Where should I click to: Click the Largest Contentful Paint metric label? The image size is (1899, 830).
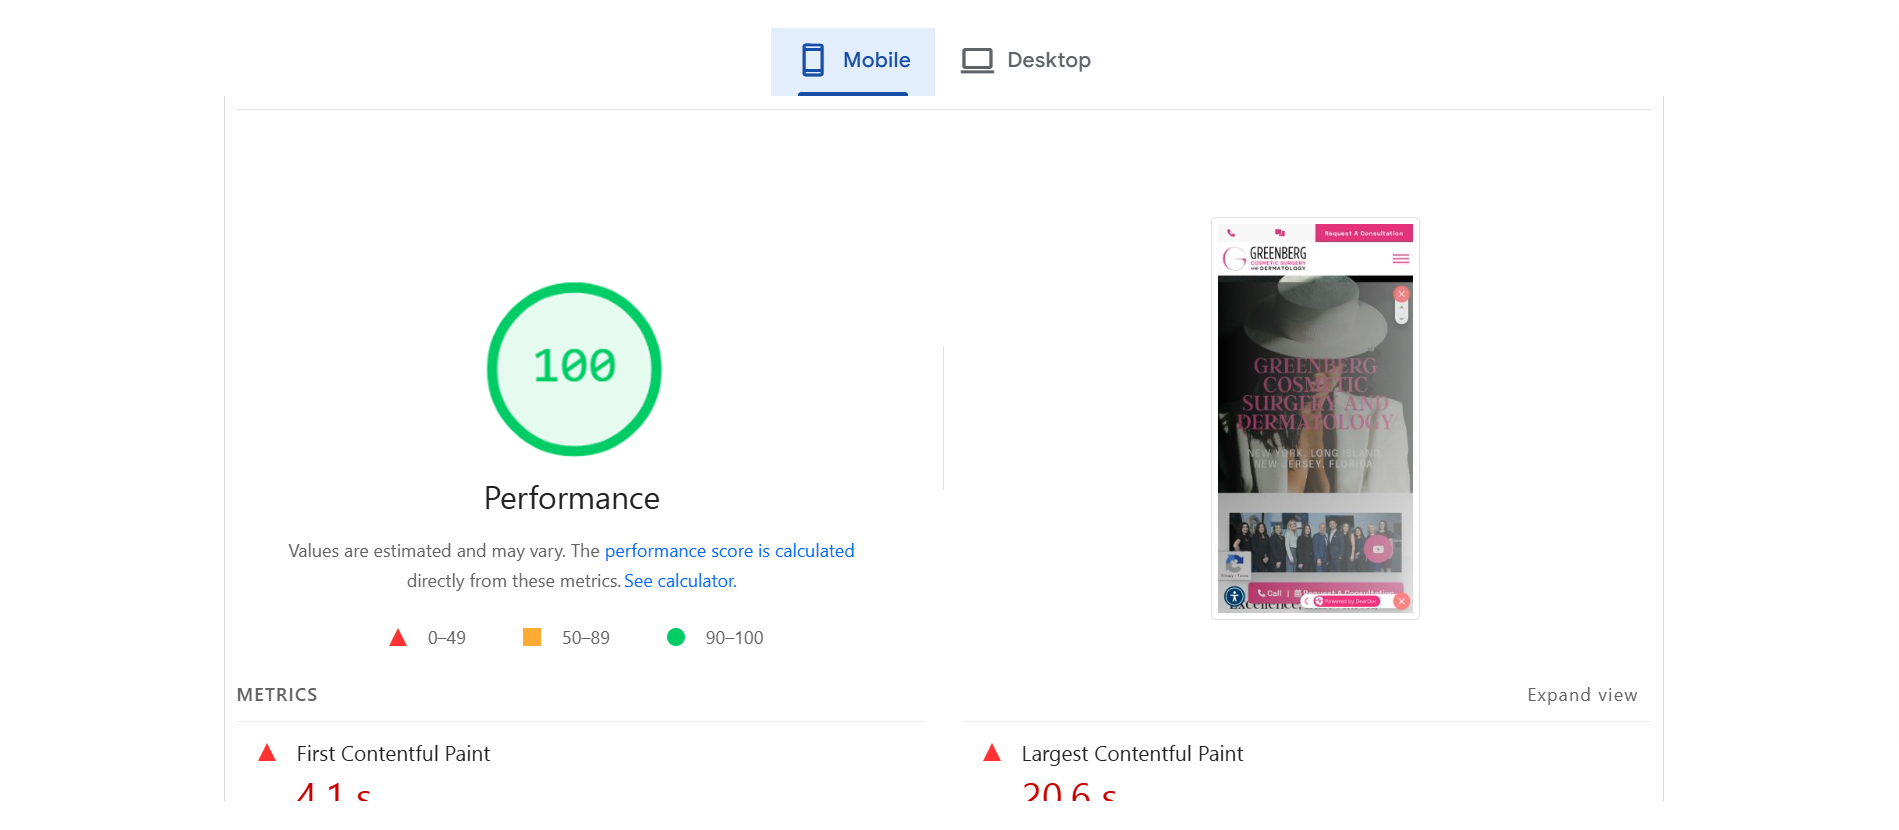(1132, 754)
